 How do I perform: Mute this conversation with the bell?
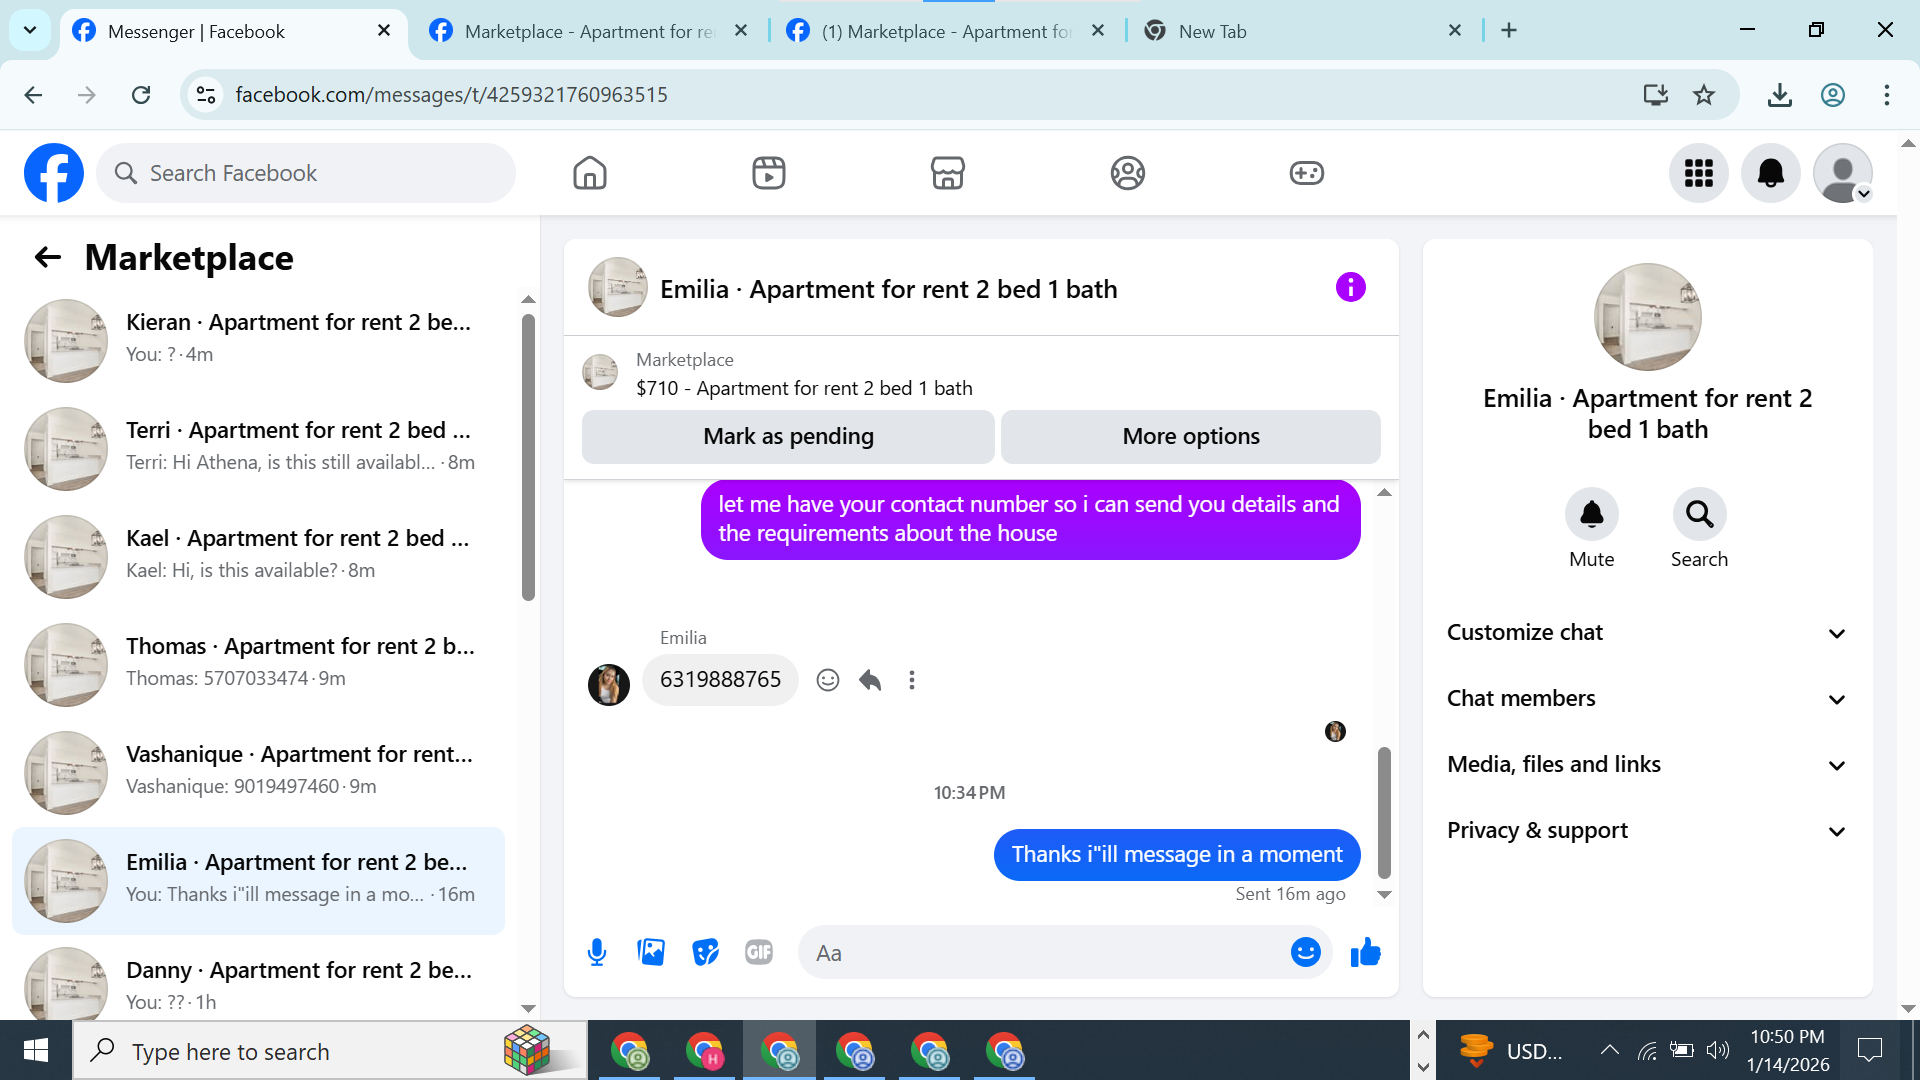1591,515
